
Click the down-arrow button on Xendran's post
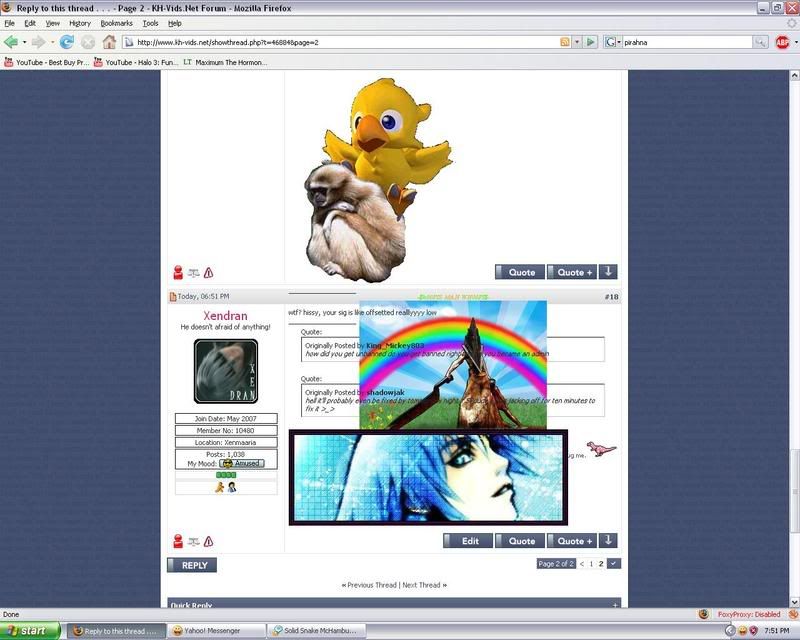click(608, 540)
